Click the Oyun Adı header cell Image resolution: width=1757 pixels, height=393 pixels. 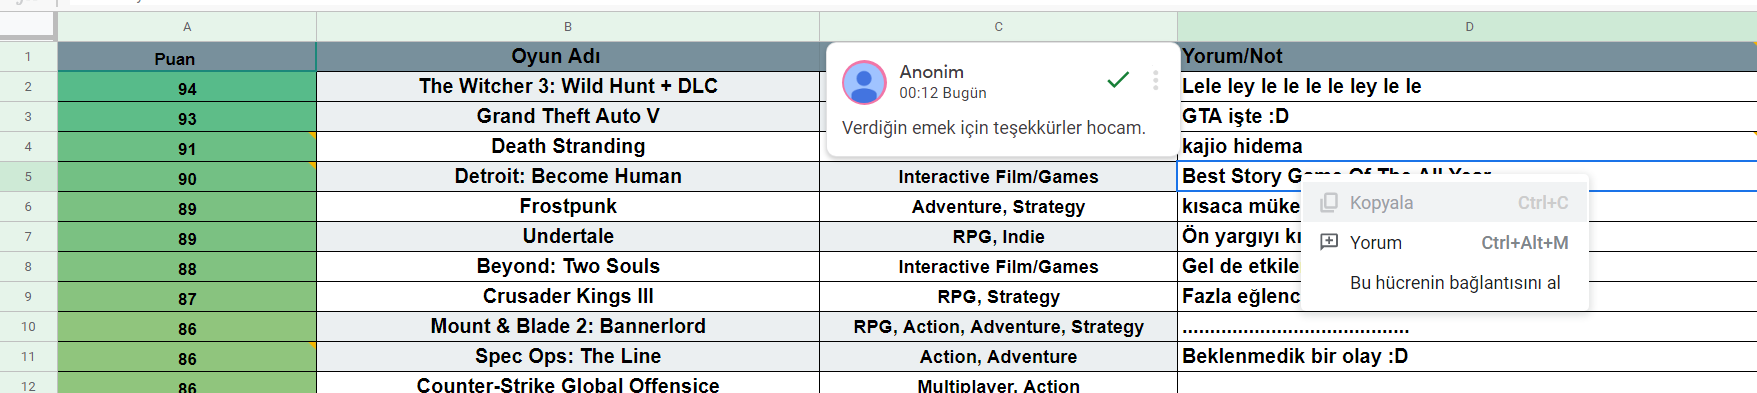point(568,57)
